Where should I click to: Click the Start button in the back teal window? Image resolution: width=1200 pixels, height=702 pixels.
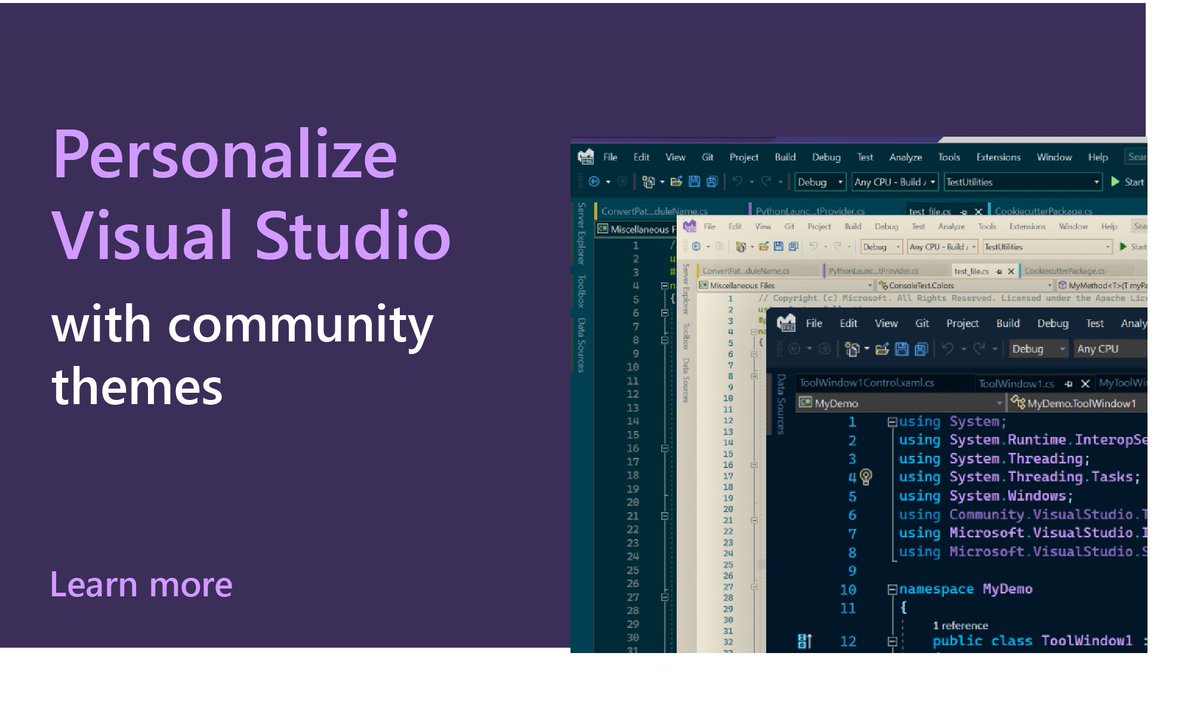coord(1128,182)
